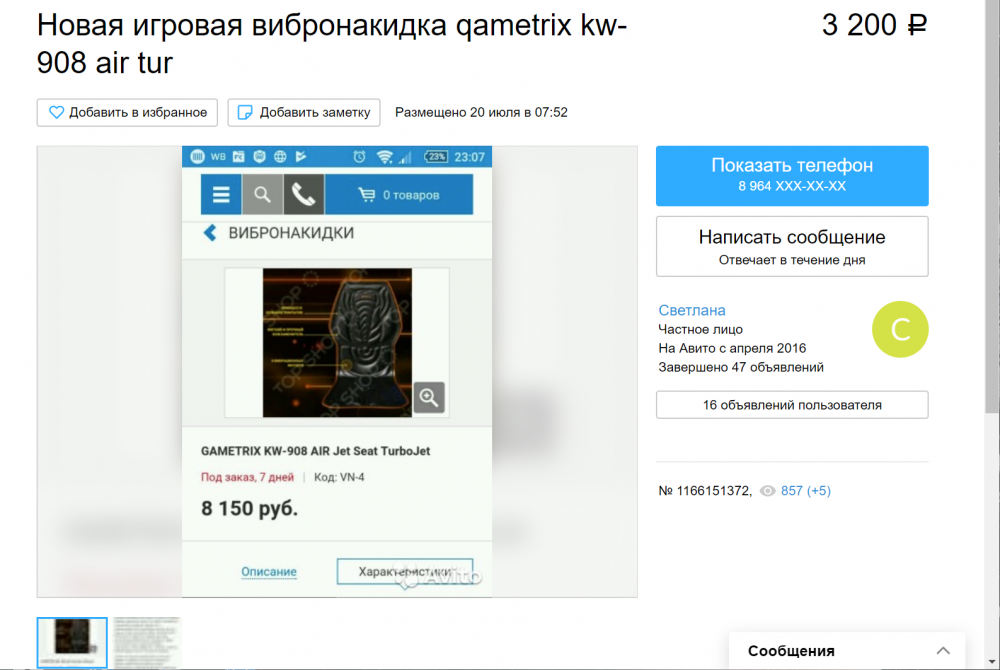Toggle favorite with Добавить в избранное

click(x=127, y=112)
